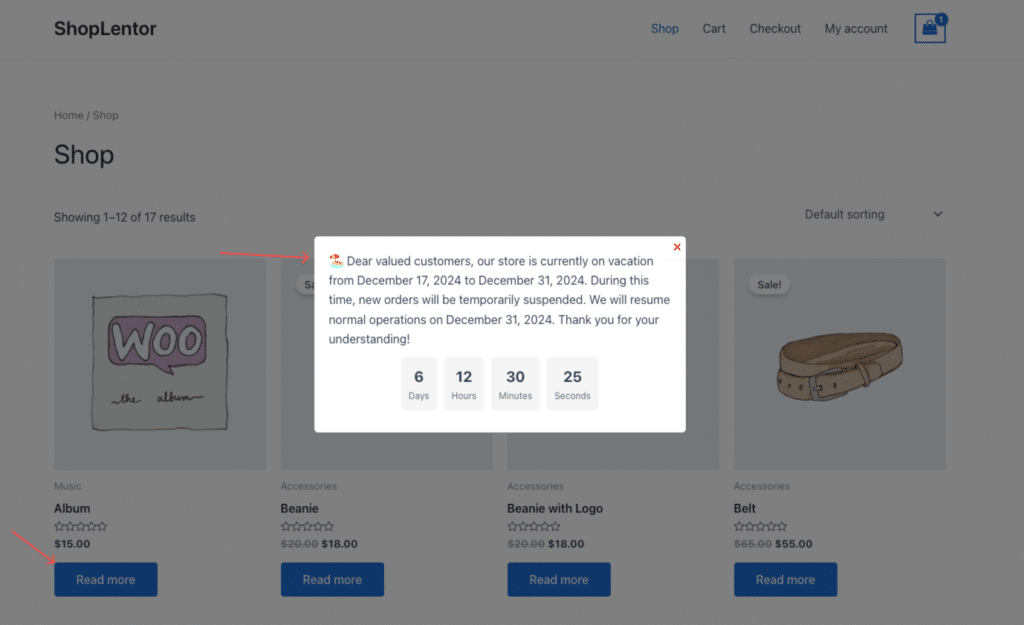Click Read more under Belt
Viewport: 1024px width, 625px height.
785,580
